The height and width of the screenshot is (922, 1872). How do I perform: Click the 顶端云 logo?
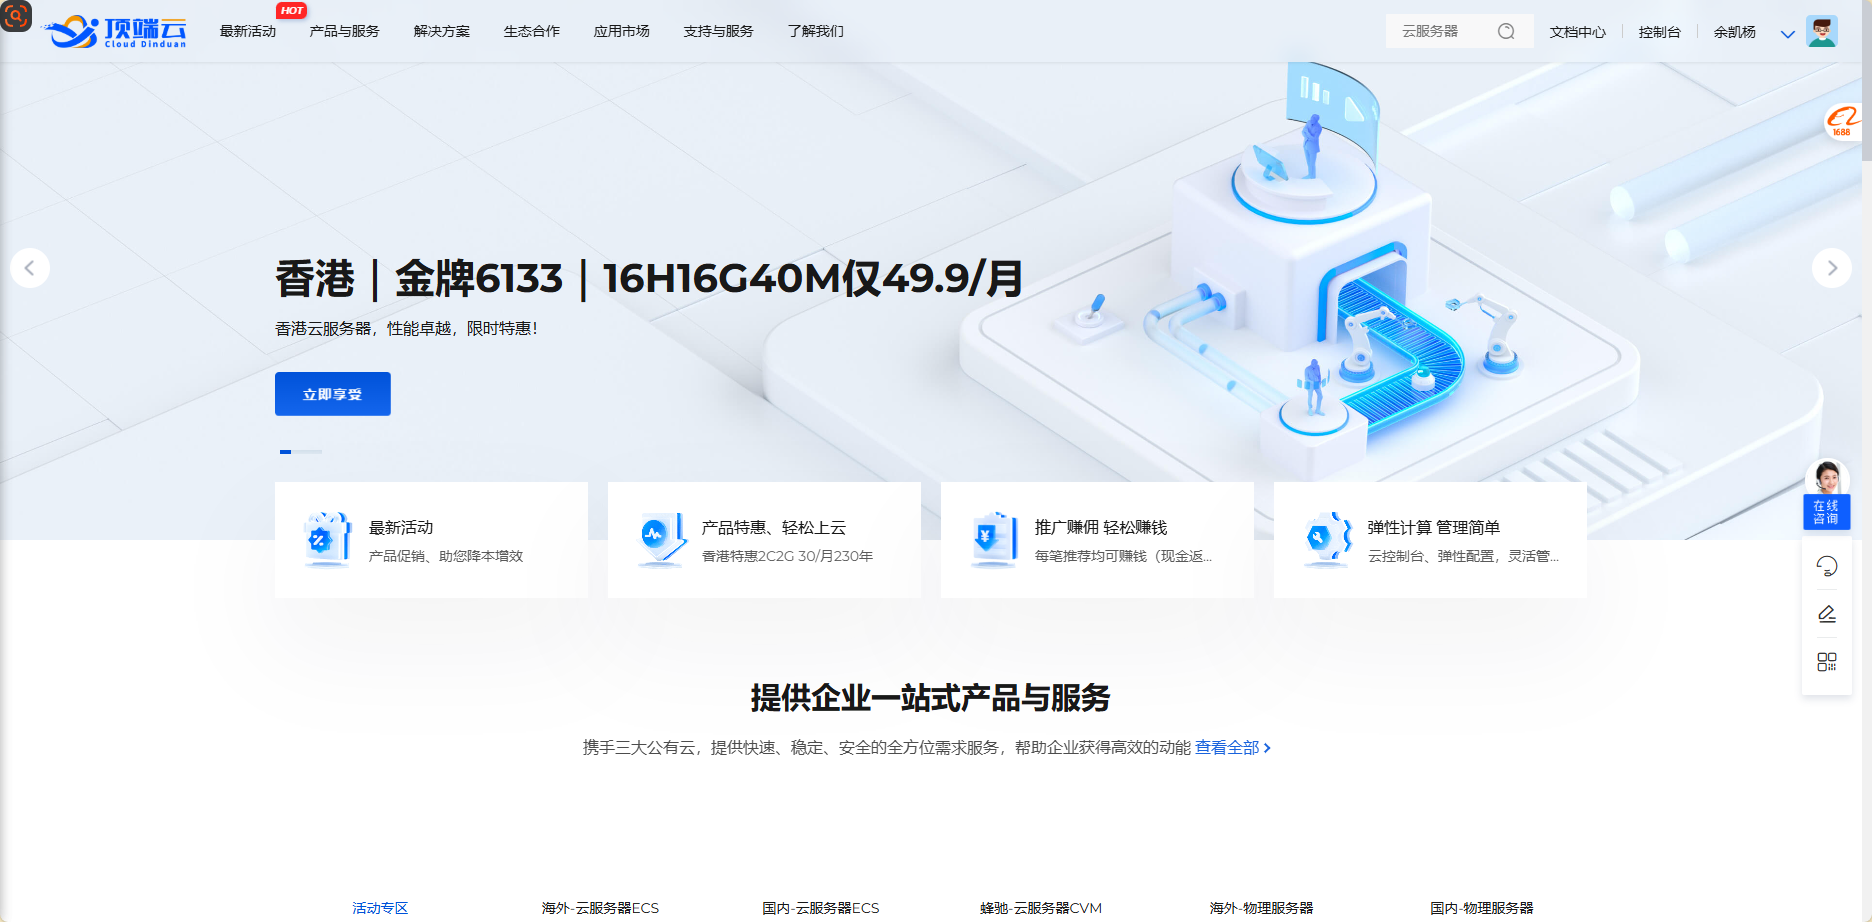(117, 32)
